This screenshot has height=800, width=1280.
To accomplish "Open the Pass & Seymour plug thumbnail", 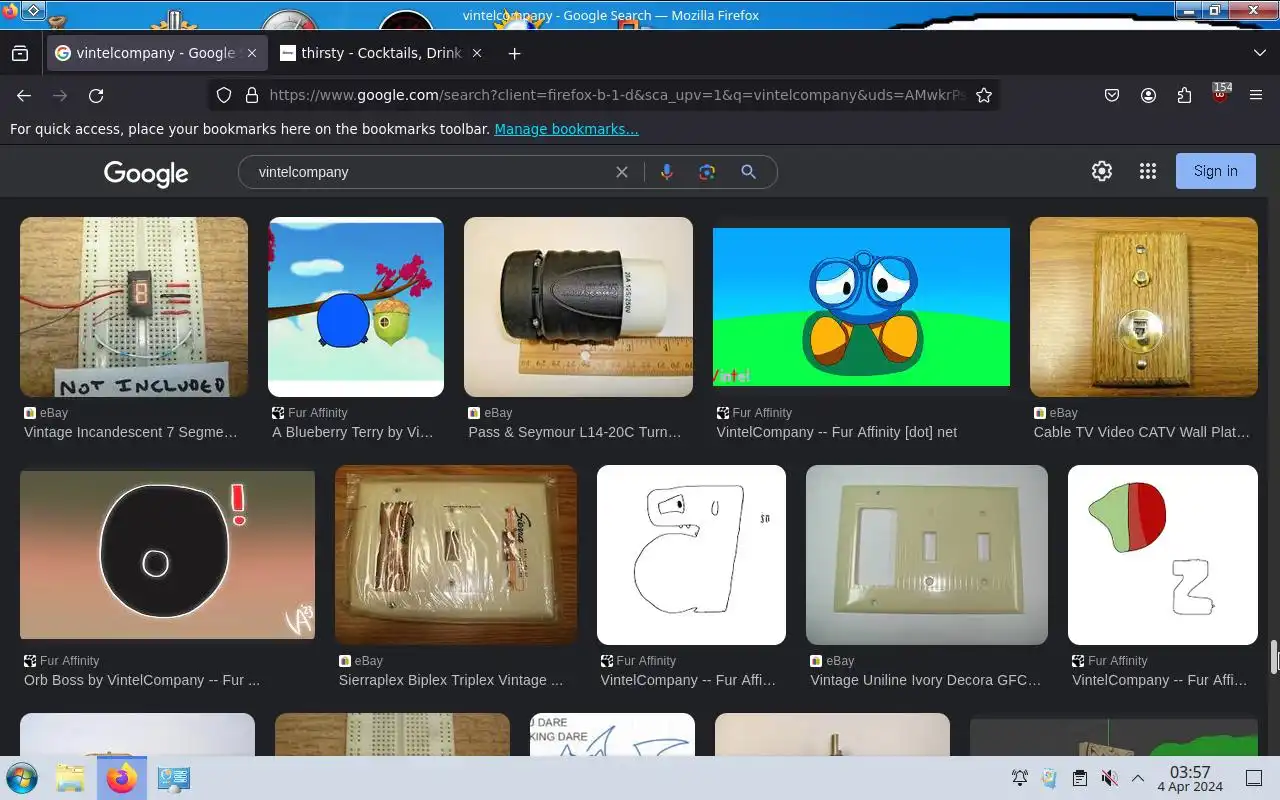I will coord(578,307).
